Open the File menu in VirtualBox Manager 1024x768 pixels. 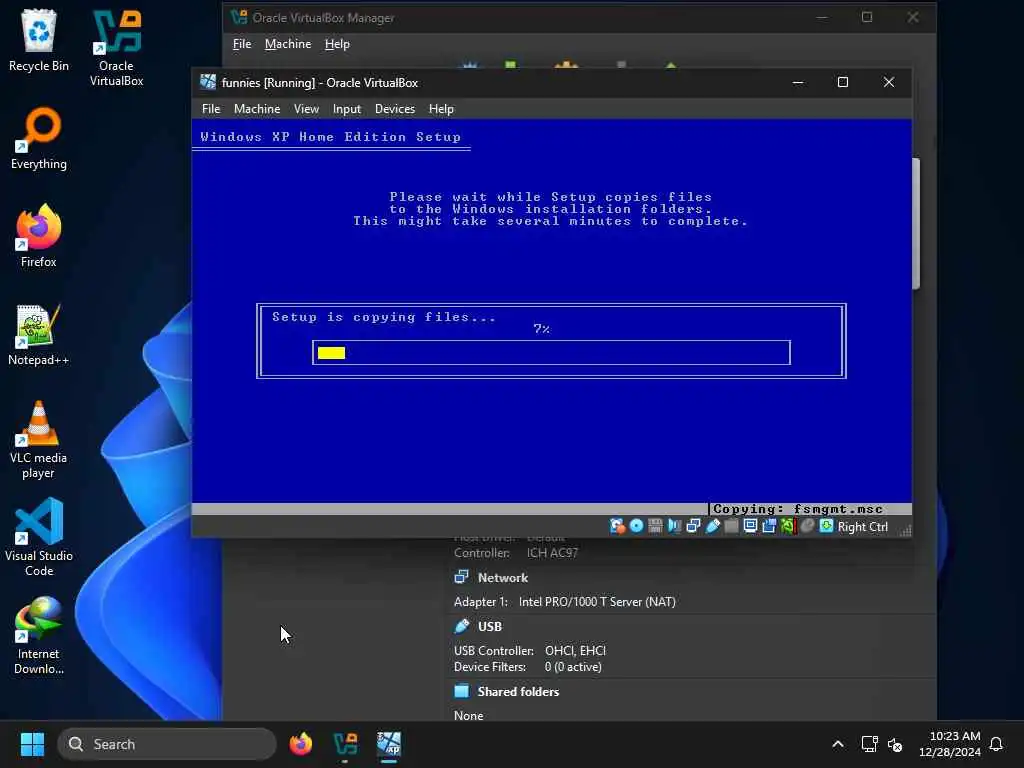242,44
